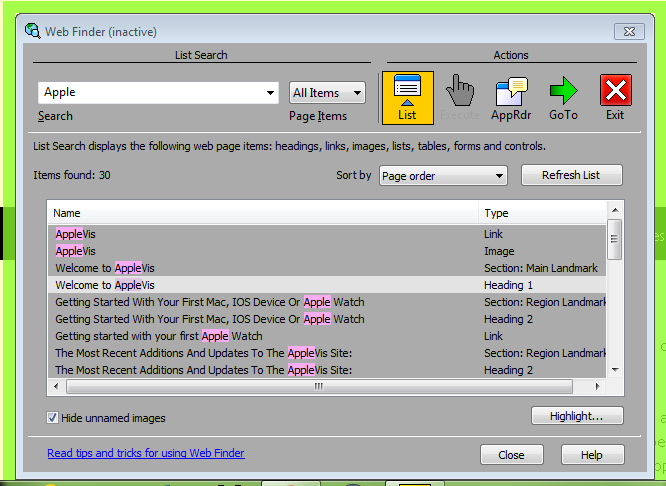Click the GoTo green arrow
The width and height of the screenshot is (666, 486).
pyautogui.click(x=563, y=97)
